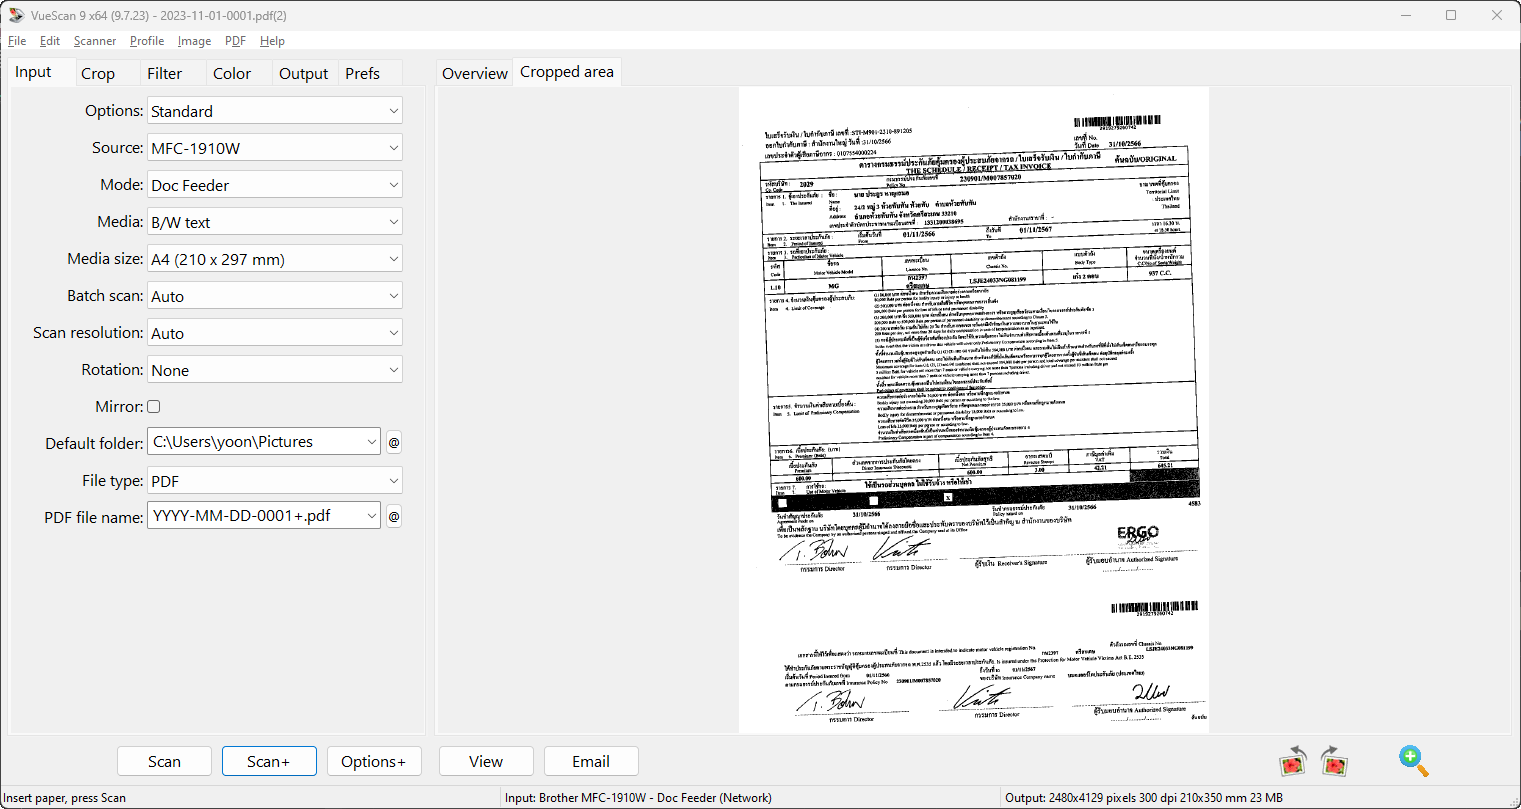
Task: Open the Media dropdown showing B/W text
Action: click(275, 222)
